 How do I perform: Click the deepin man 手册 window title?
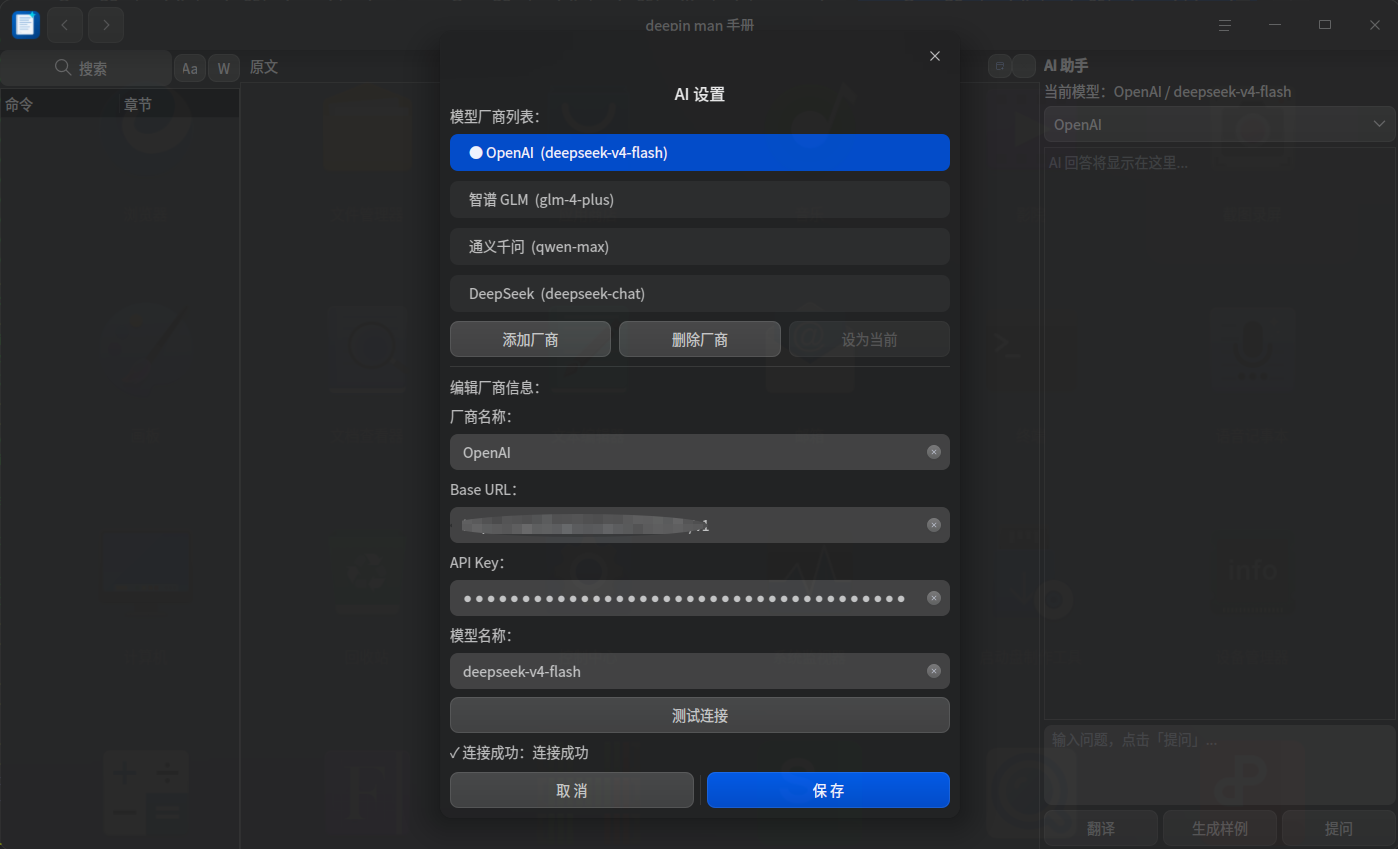pos(700,25)
